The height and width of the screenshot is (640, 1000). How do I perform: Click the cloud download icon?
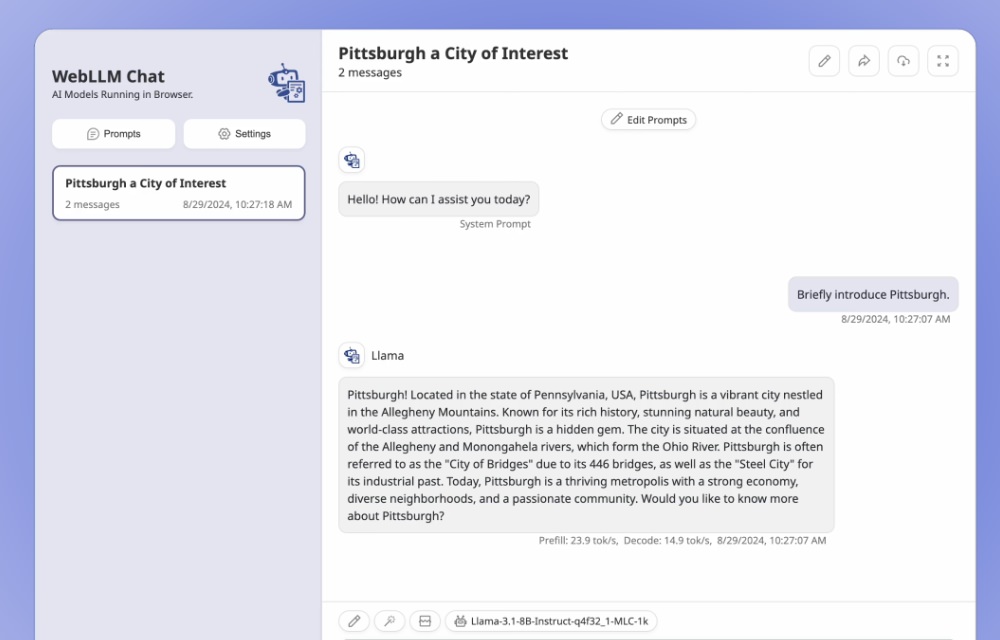click(x=903, y=61)
